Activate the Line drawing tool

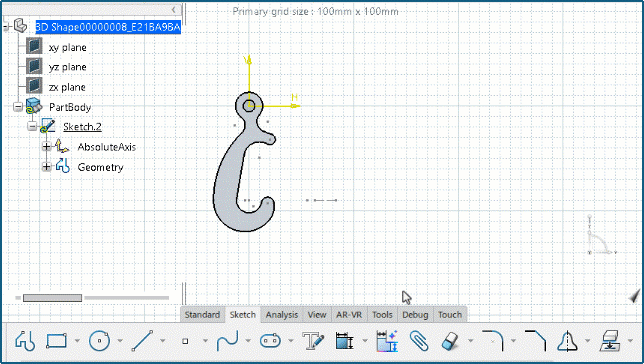(142, 341)
